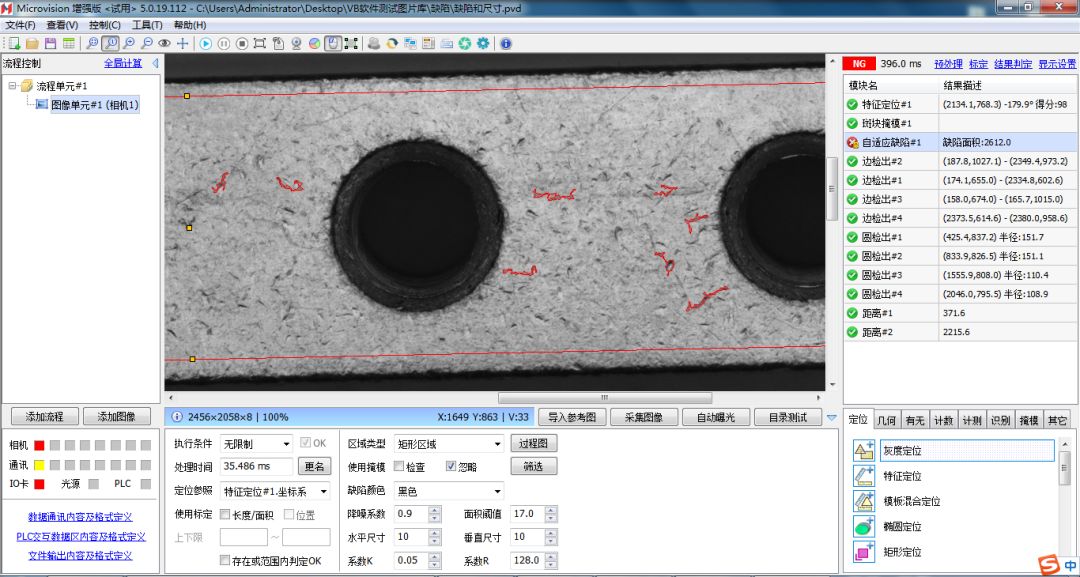Image resolution: width=1080 pixels, height=577 pixels.
Task: Click the blue info about icon
Action: (506, 43)
